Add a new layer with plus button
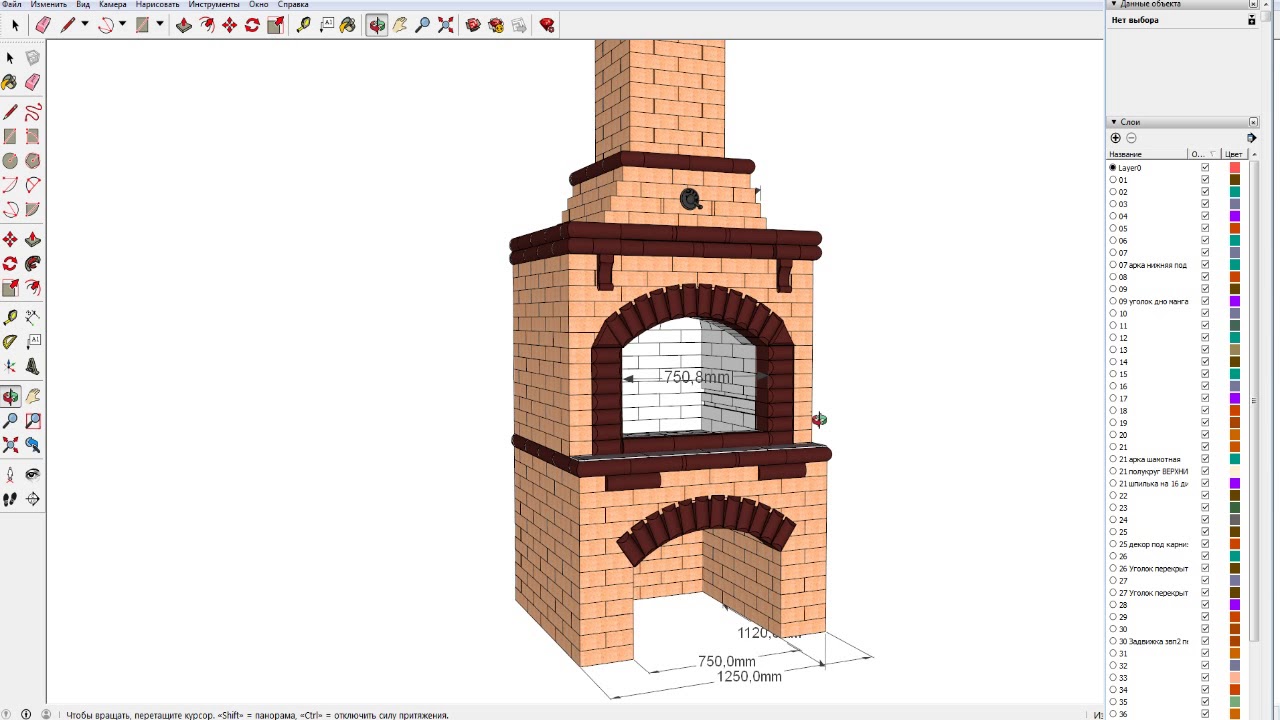The width and height of the screenshot is (1280, 720). pos(1116,138)
